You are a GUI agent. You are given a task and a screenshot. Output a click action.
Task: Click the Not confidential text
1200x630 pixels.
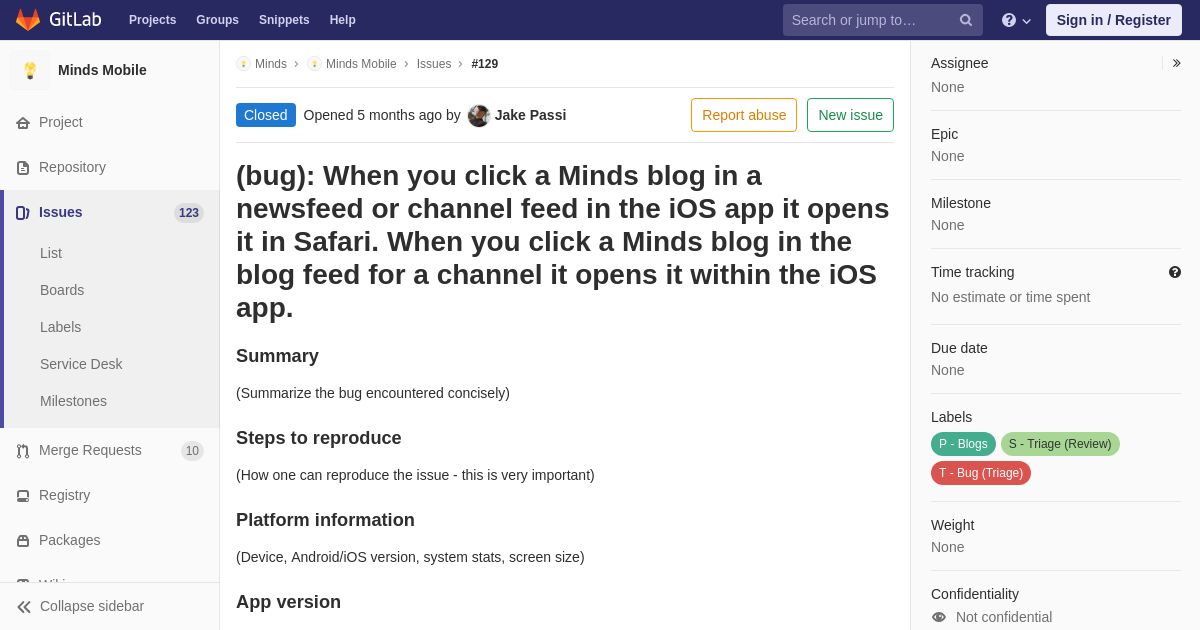(1004, 617)
